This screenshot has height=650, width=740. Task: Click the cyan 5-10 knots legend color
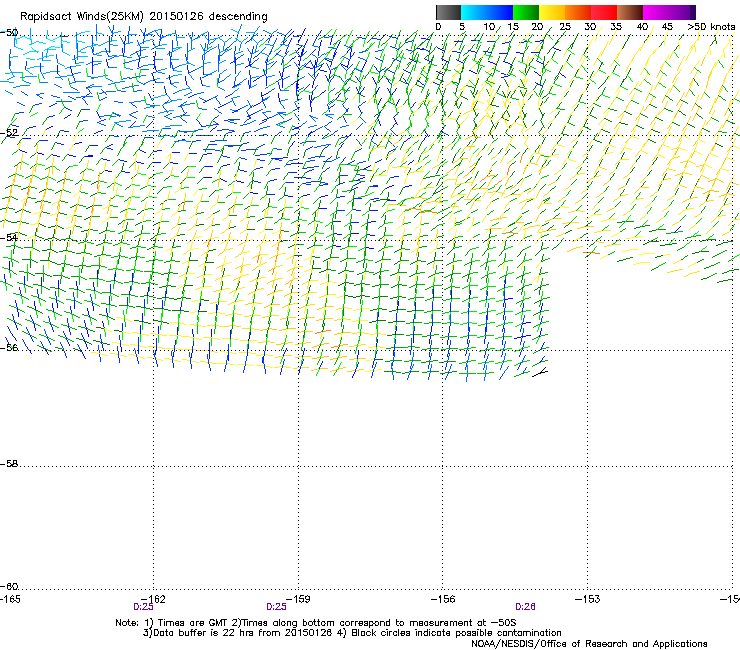click(x=474, y=12)
